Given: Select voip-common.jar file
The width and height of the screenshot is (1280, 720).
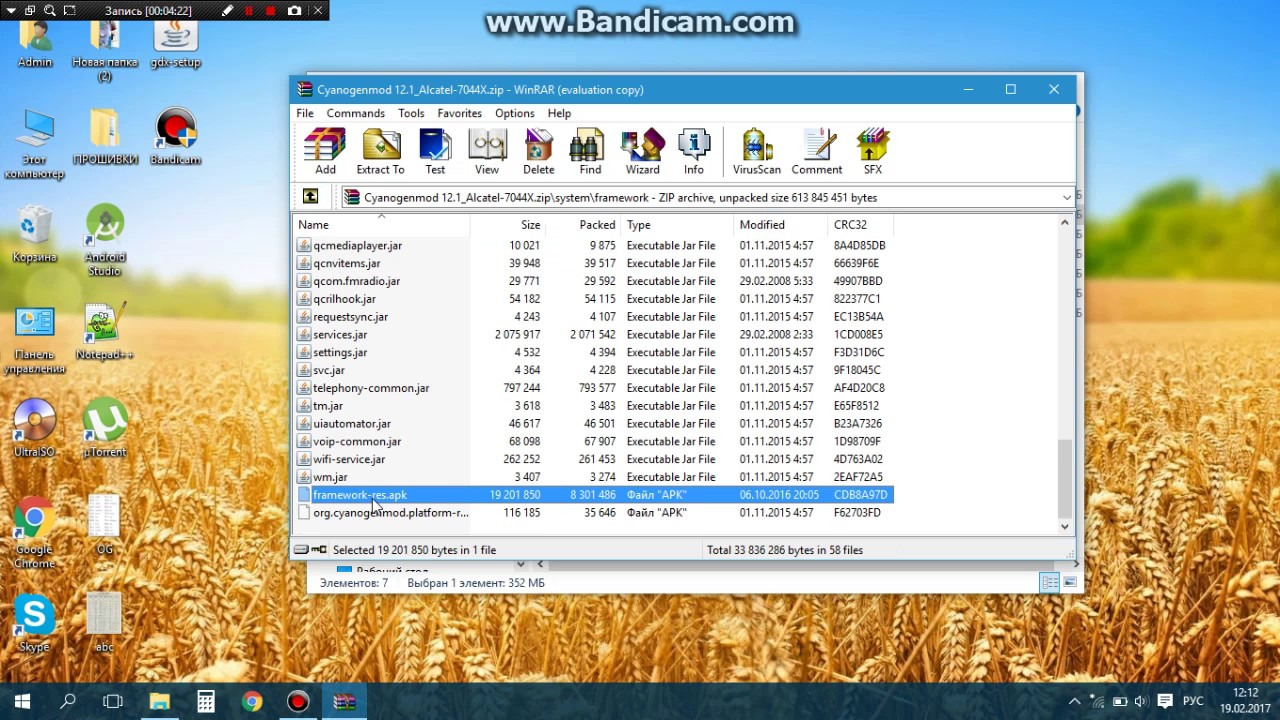Looking at the screenshot, I should 594,441.
